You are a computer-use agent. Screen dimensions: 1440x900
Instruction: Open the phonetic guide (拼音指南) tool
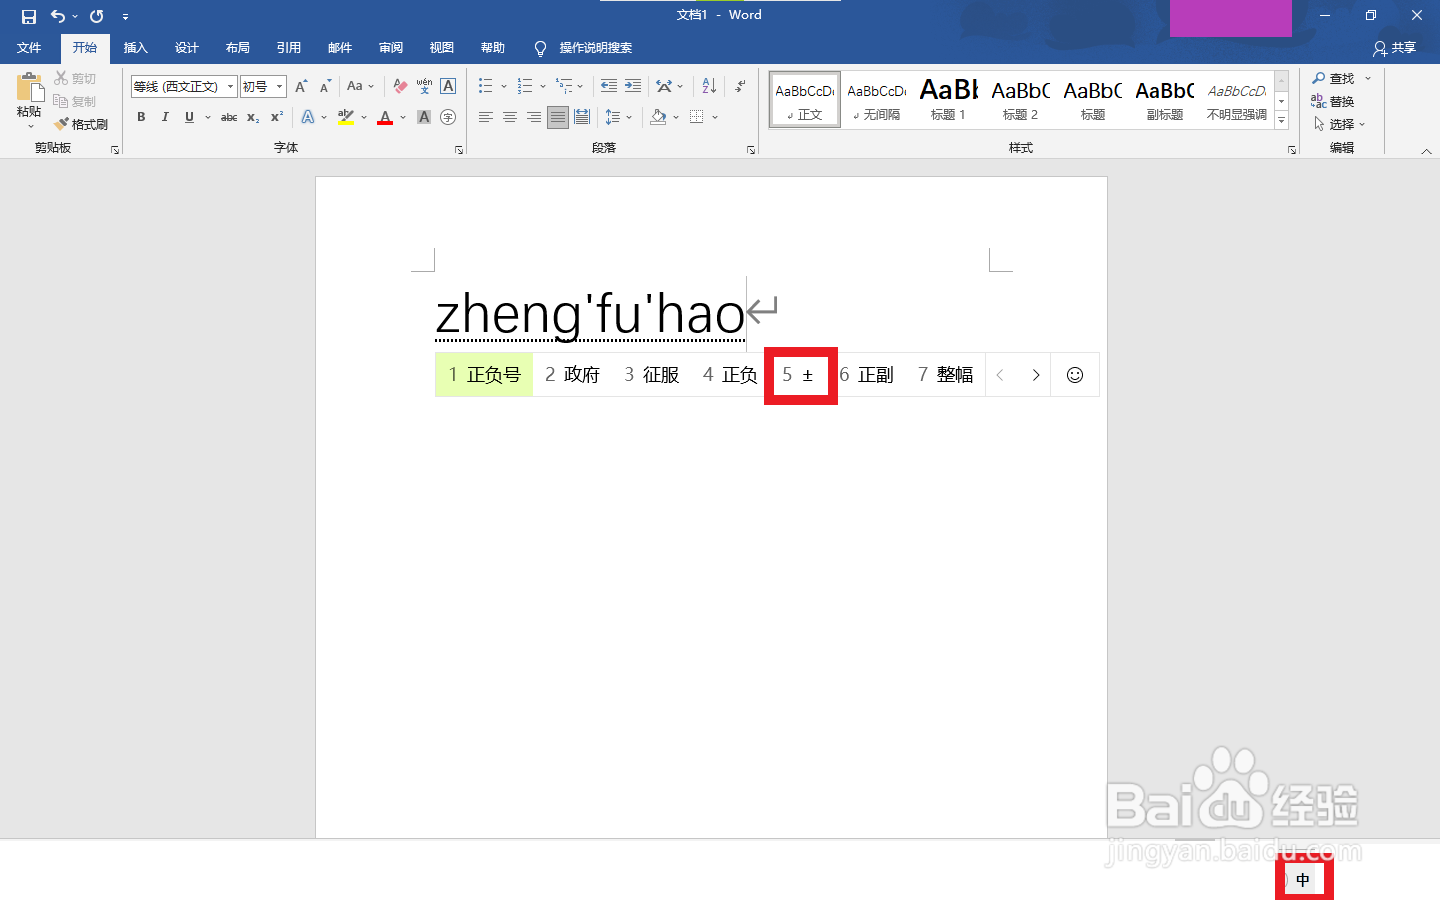click(x=423, y=85)
